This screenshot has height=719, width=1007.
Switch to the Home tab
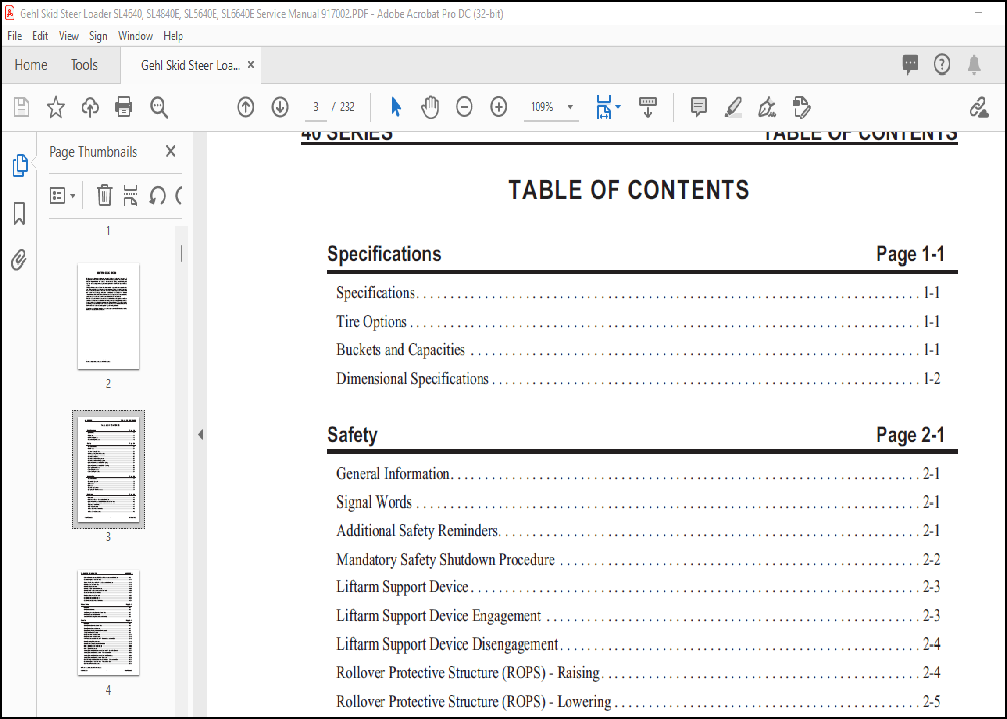pyautogui.click(x=31, y=65)
